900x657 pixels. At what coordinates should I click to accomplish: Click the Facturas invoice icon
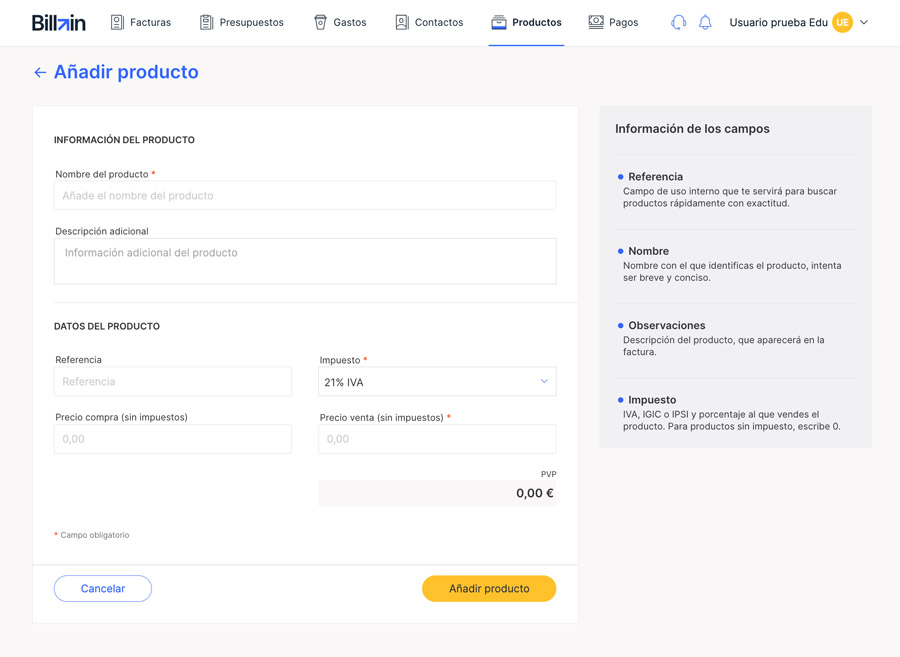point(117,22)
